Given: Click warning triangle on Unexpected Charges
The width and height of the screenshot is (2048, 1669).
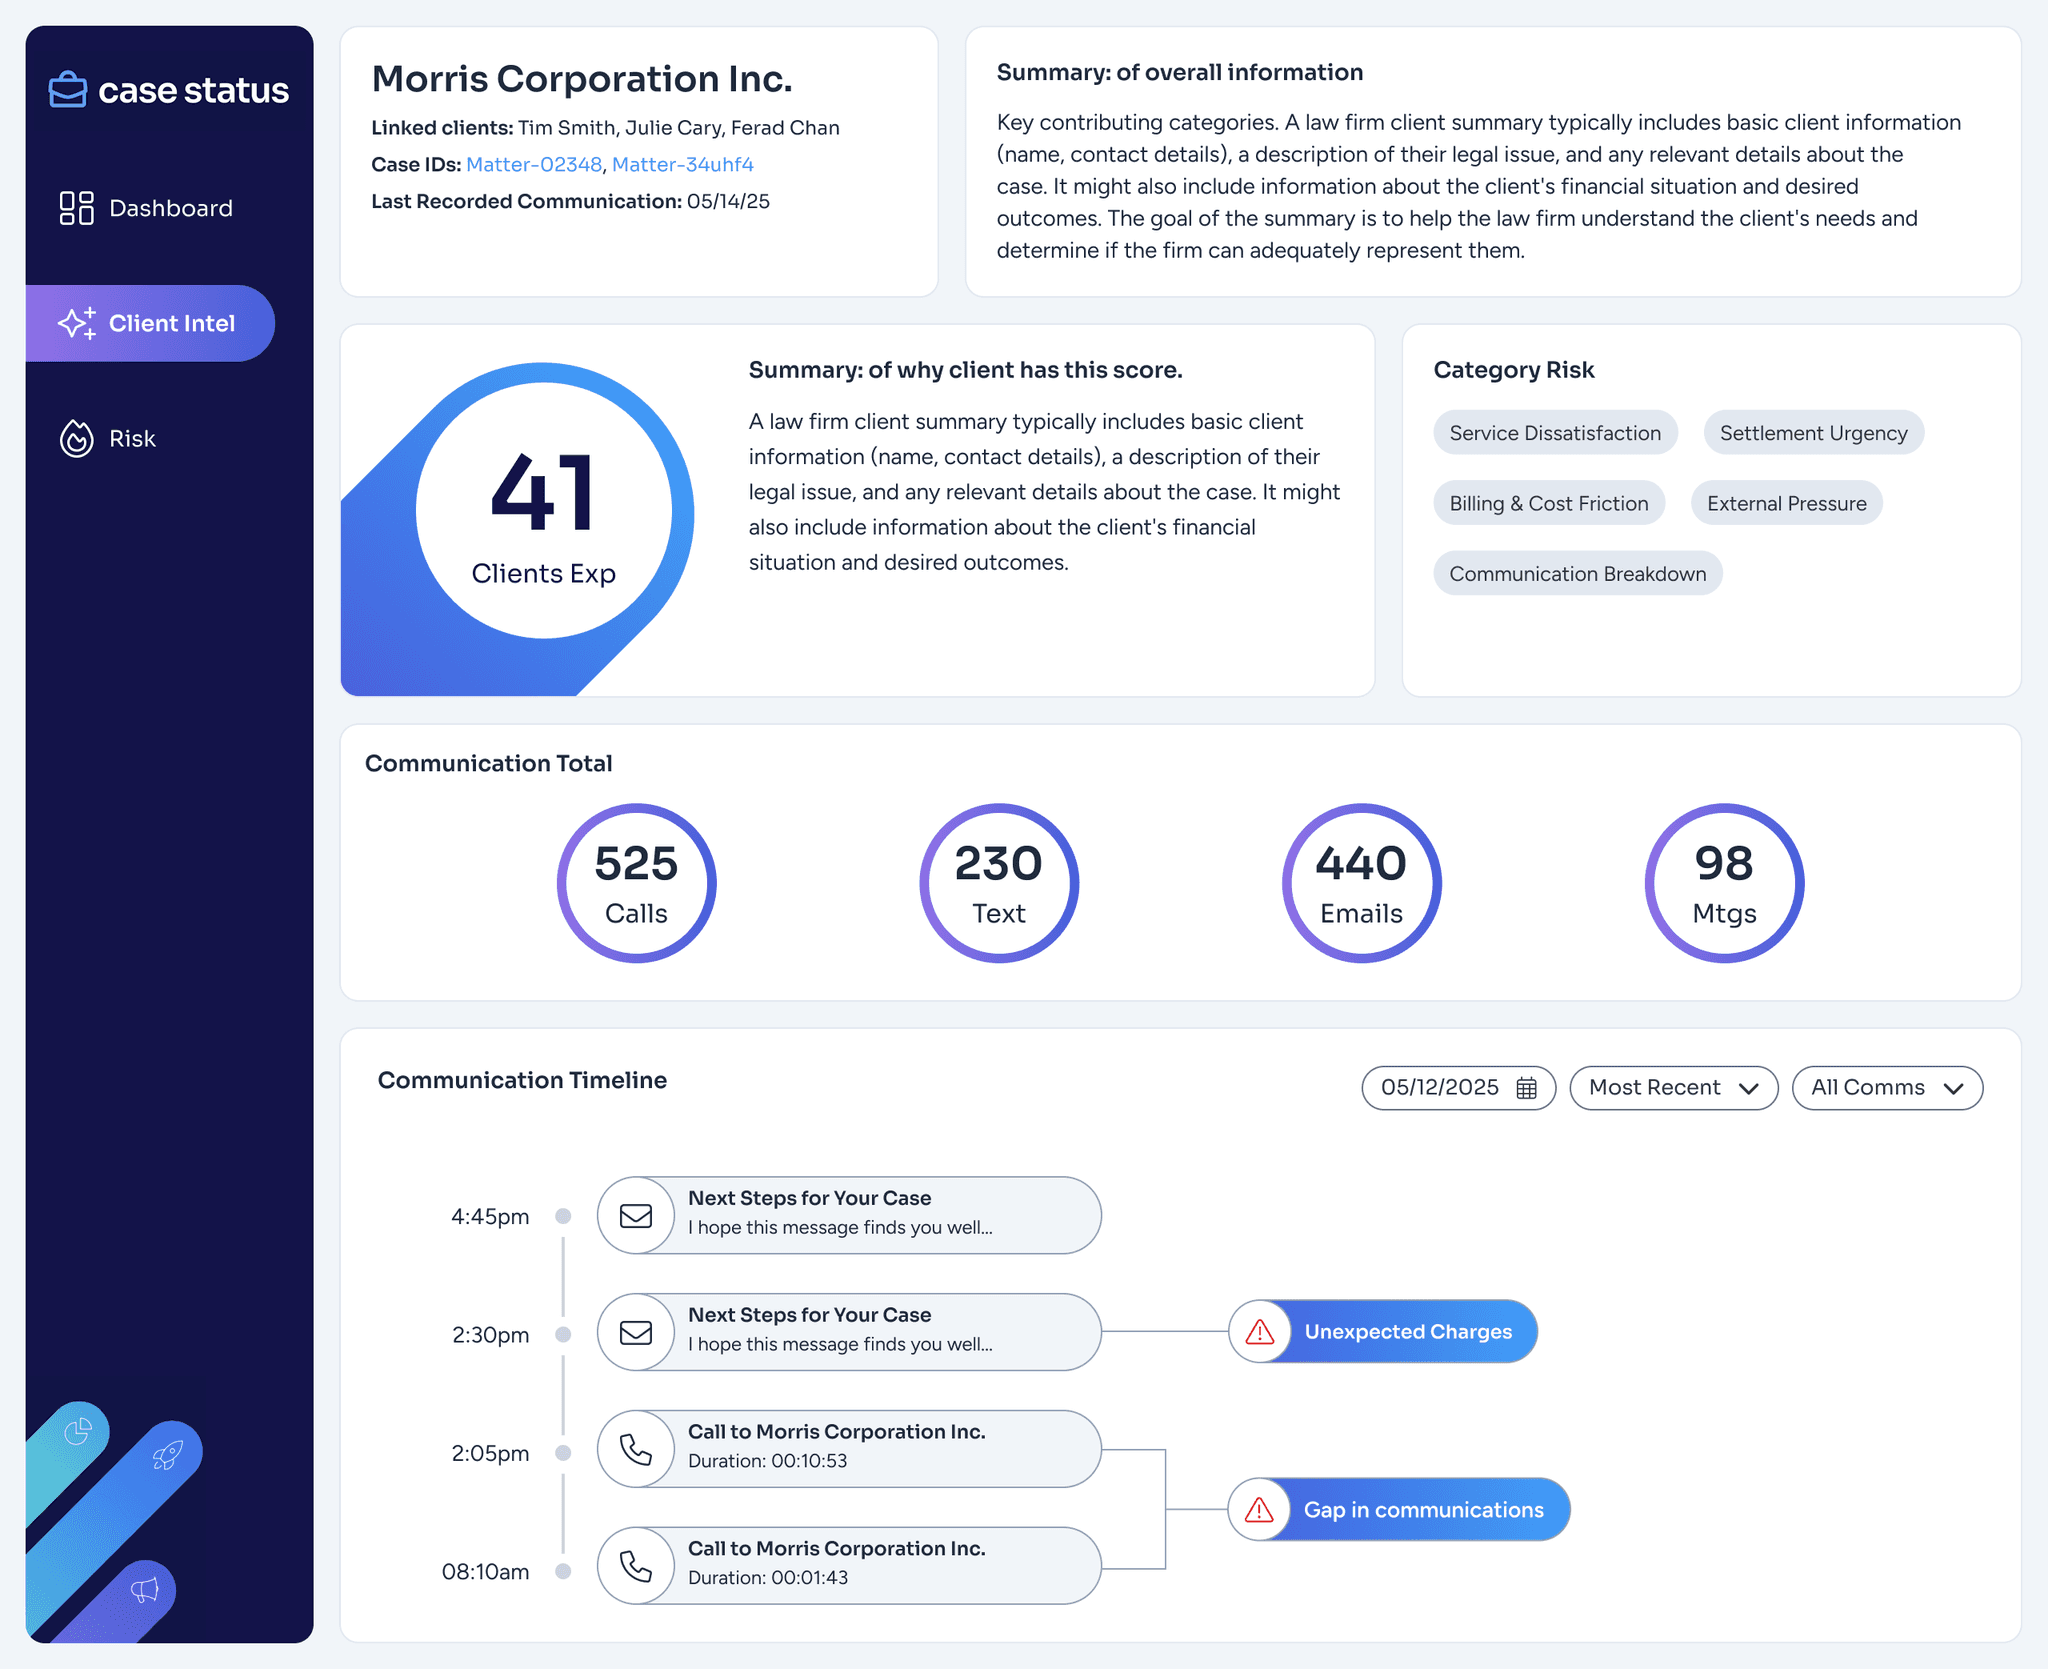Looking at the screenshot, I should click(1260, 1332).
